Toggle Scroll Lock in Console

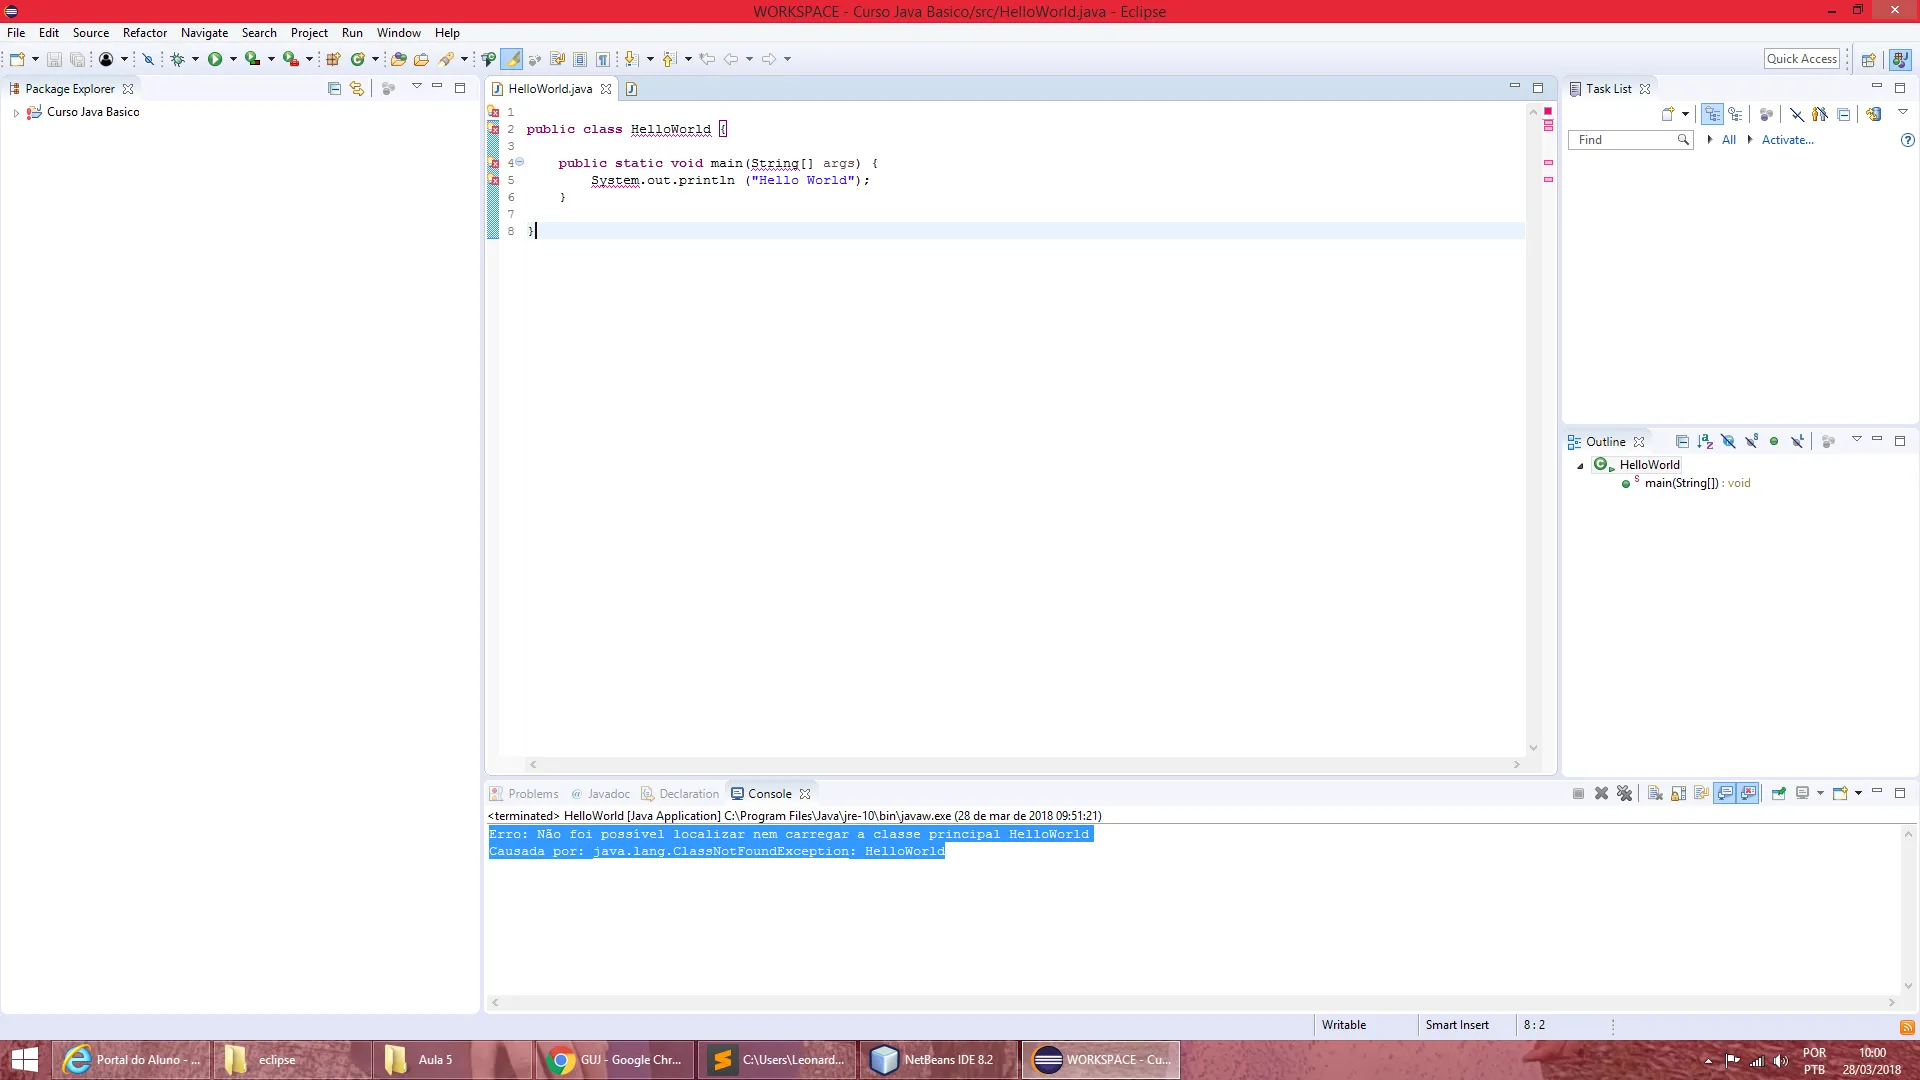click(x=1678, y=793)
